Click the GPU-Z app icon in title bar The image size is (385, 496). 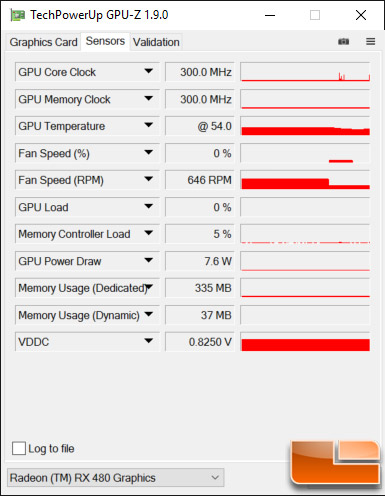(17, 15)
